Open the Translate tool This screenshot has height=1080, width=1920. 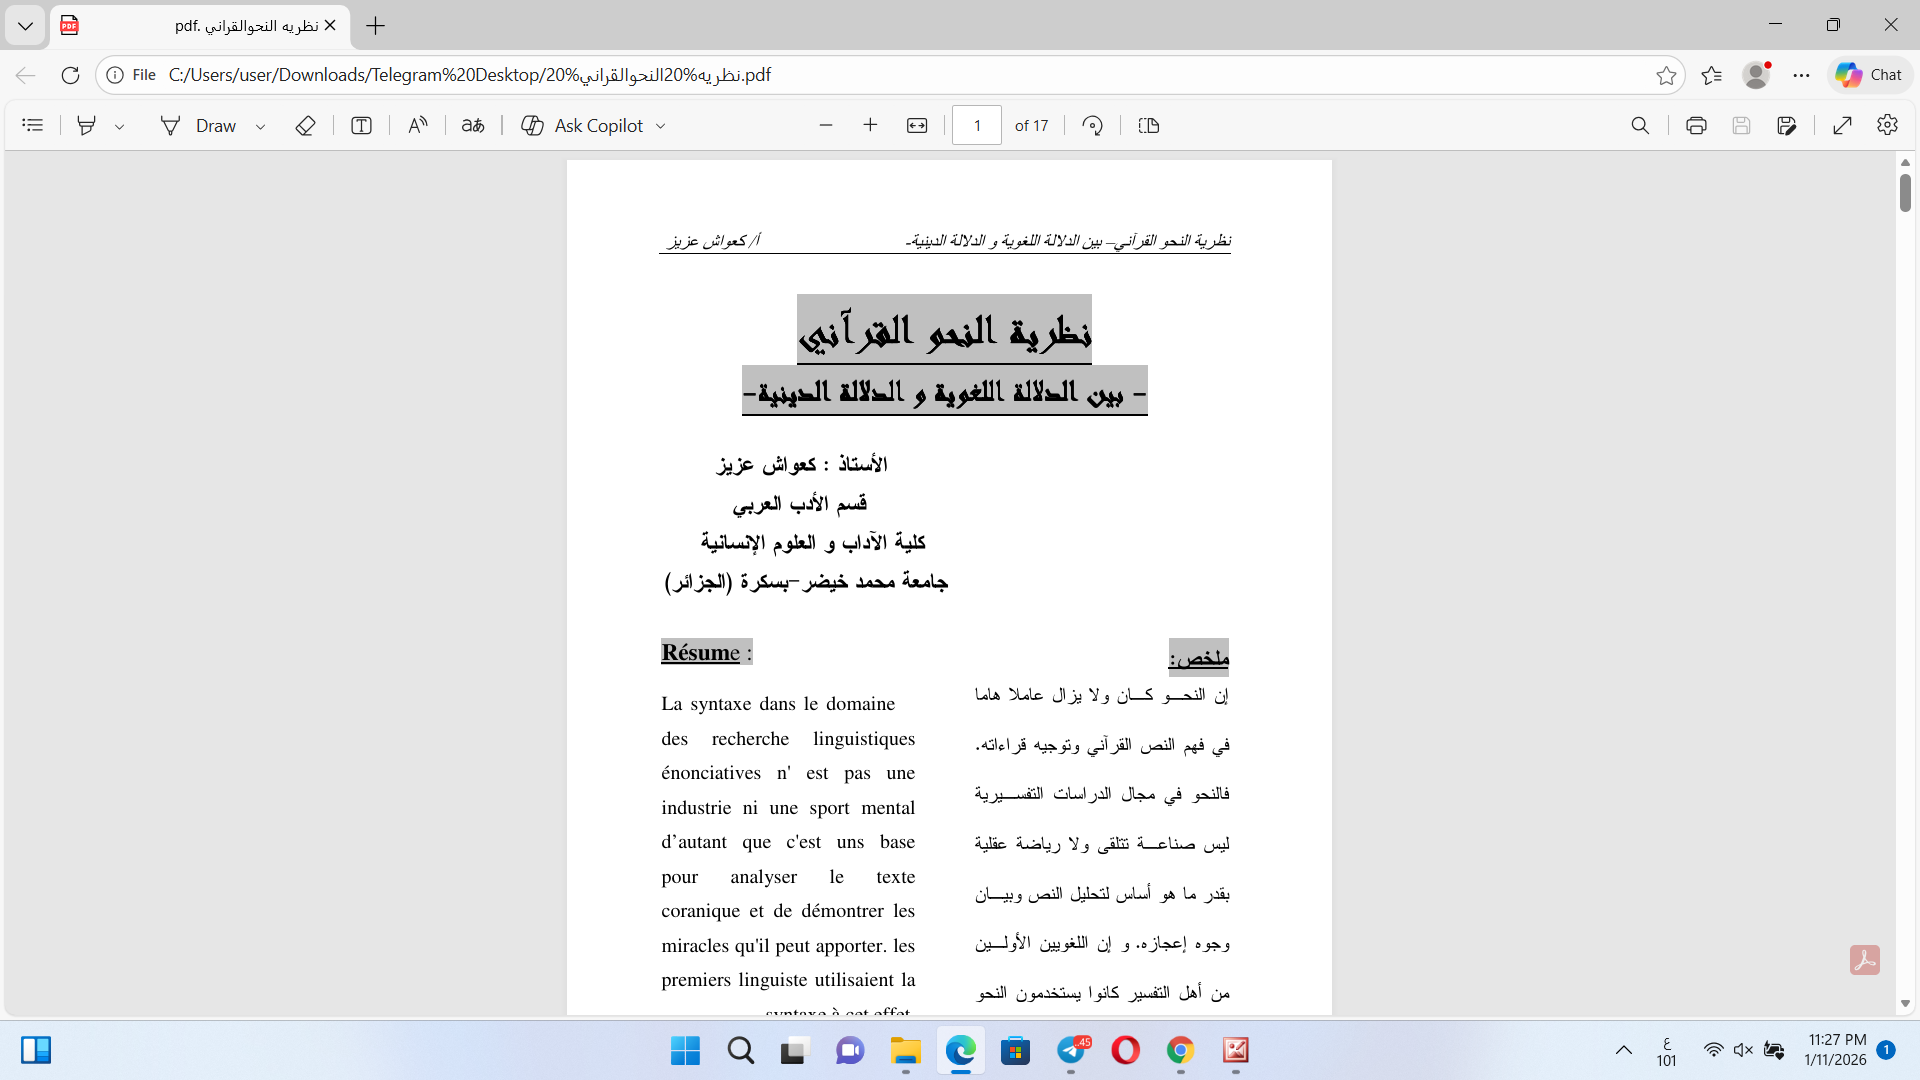473,125
